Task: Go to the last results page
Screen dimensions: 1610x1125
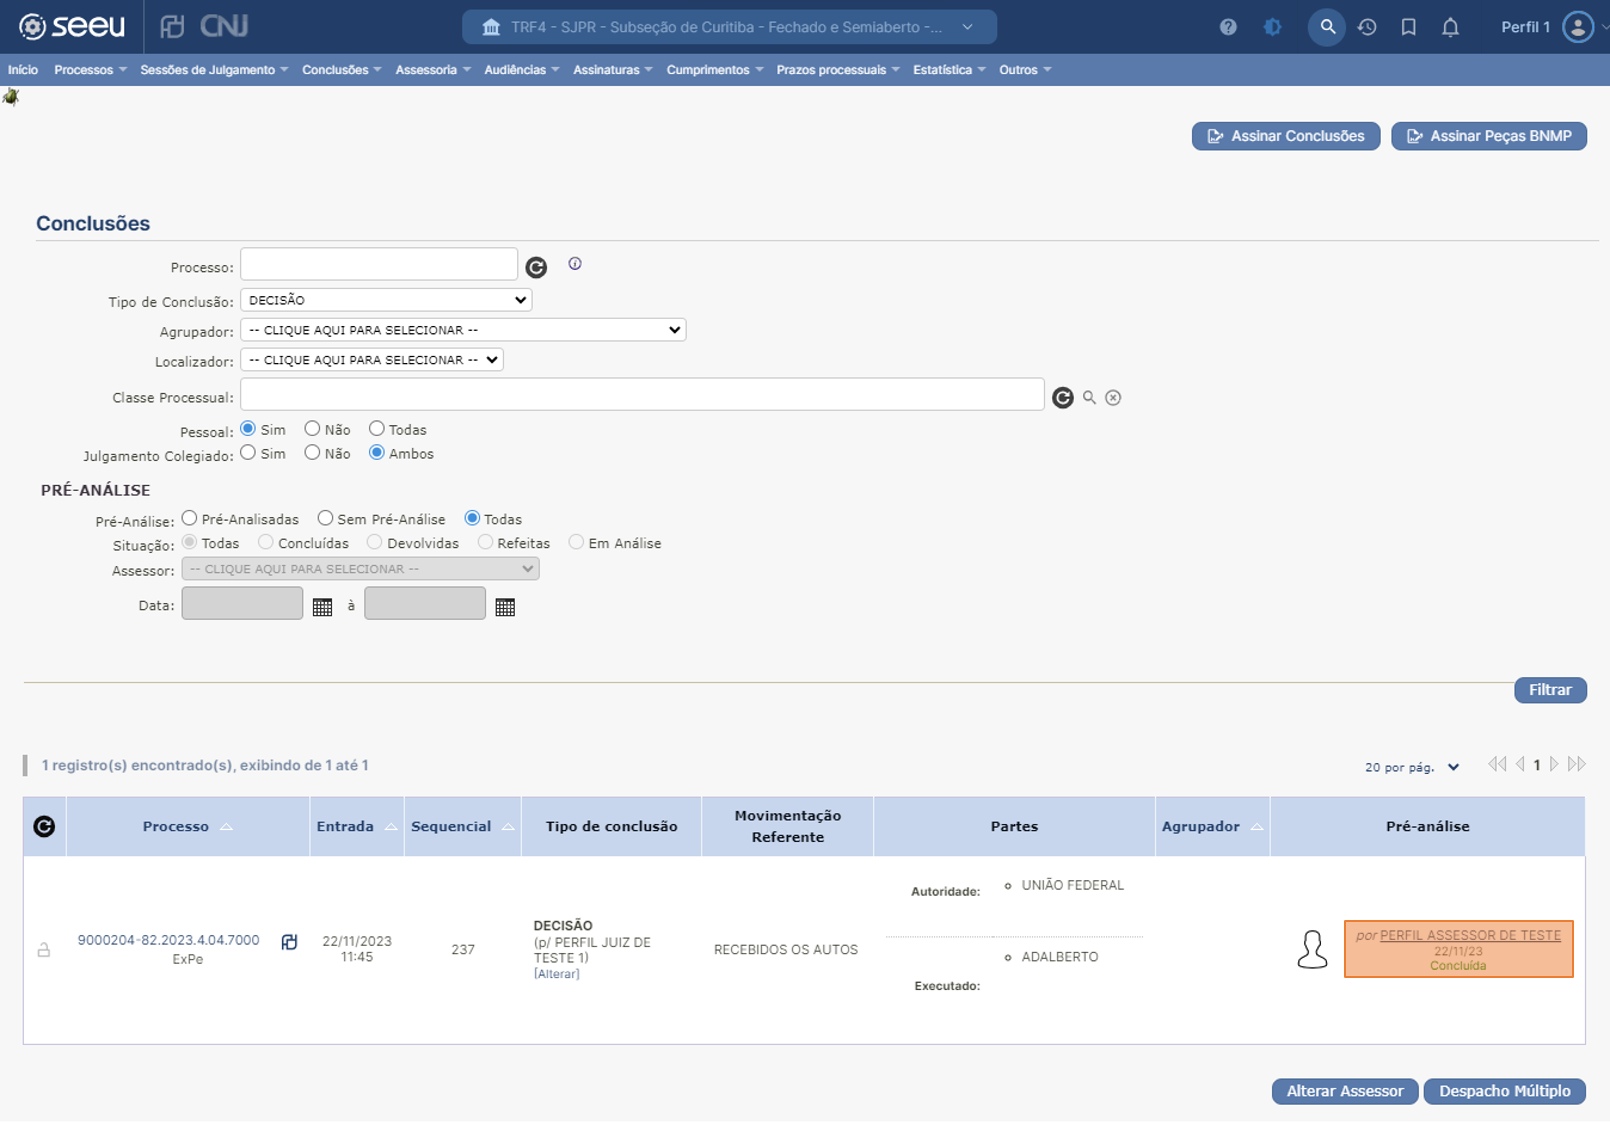Action: coord(1577,764)
